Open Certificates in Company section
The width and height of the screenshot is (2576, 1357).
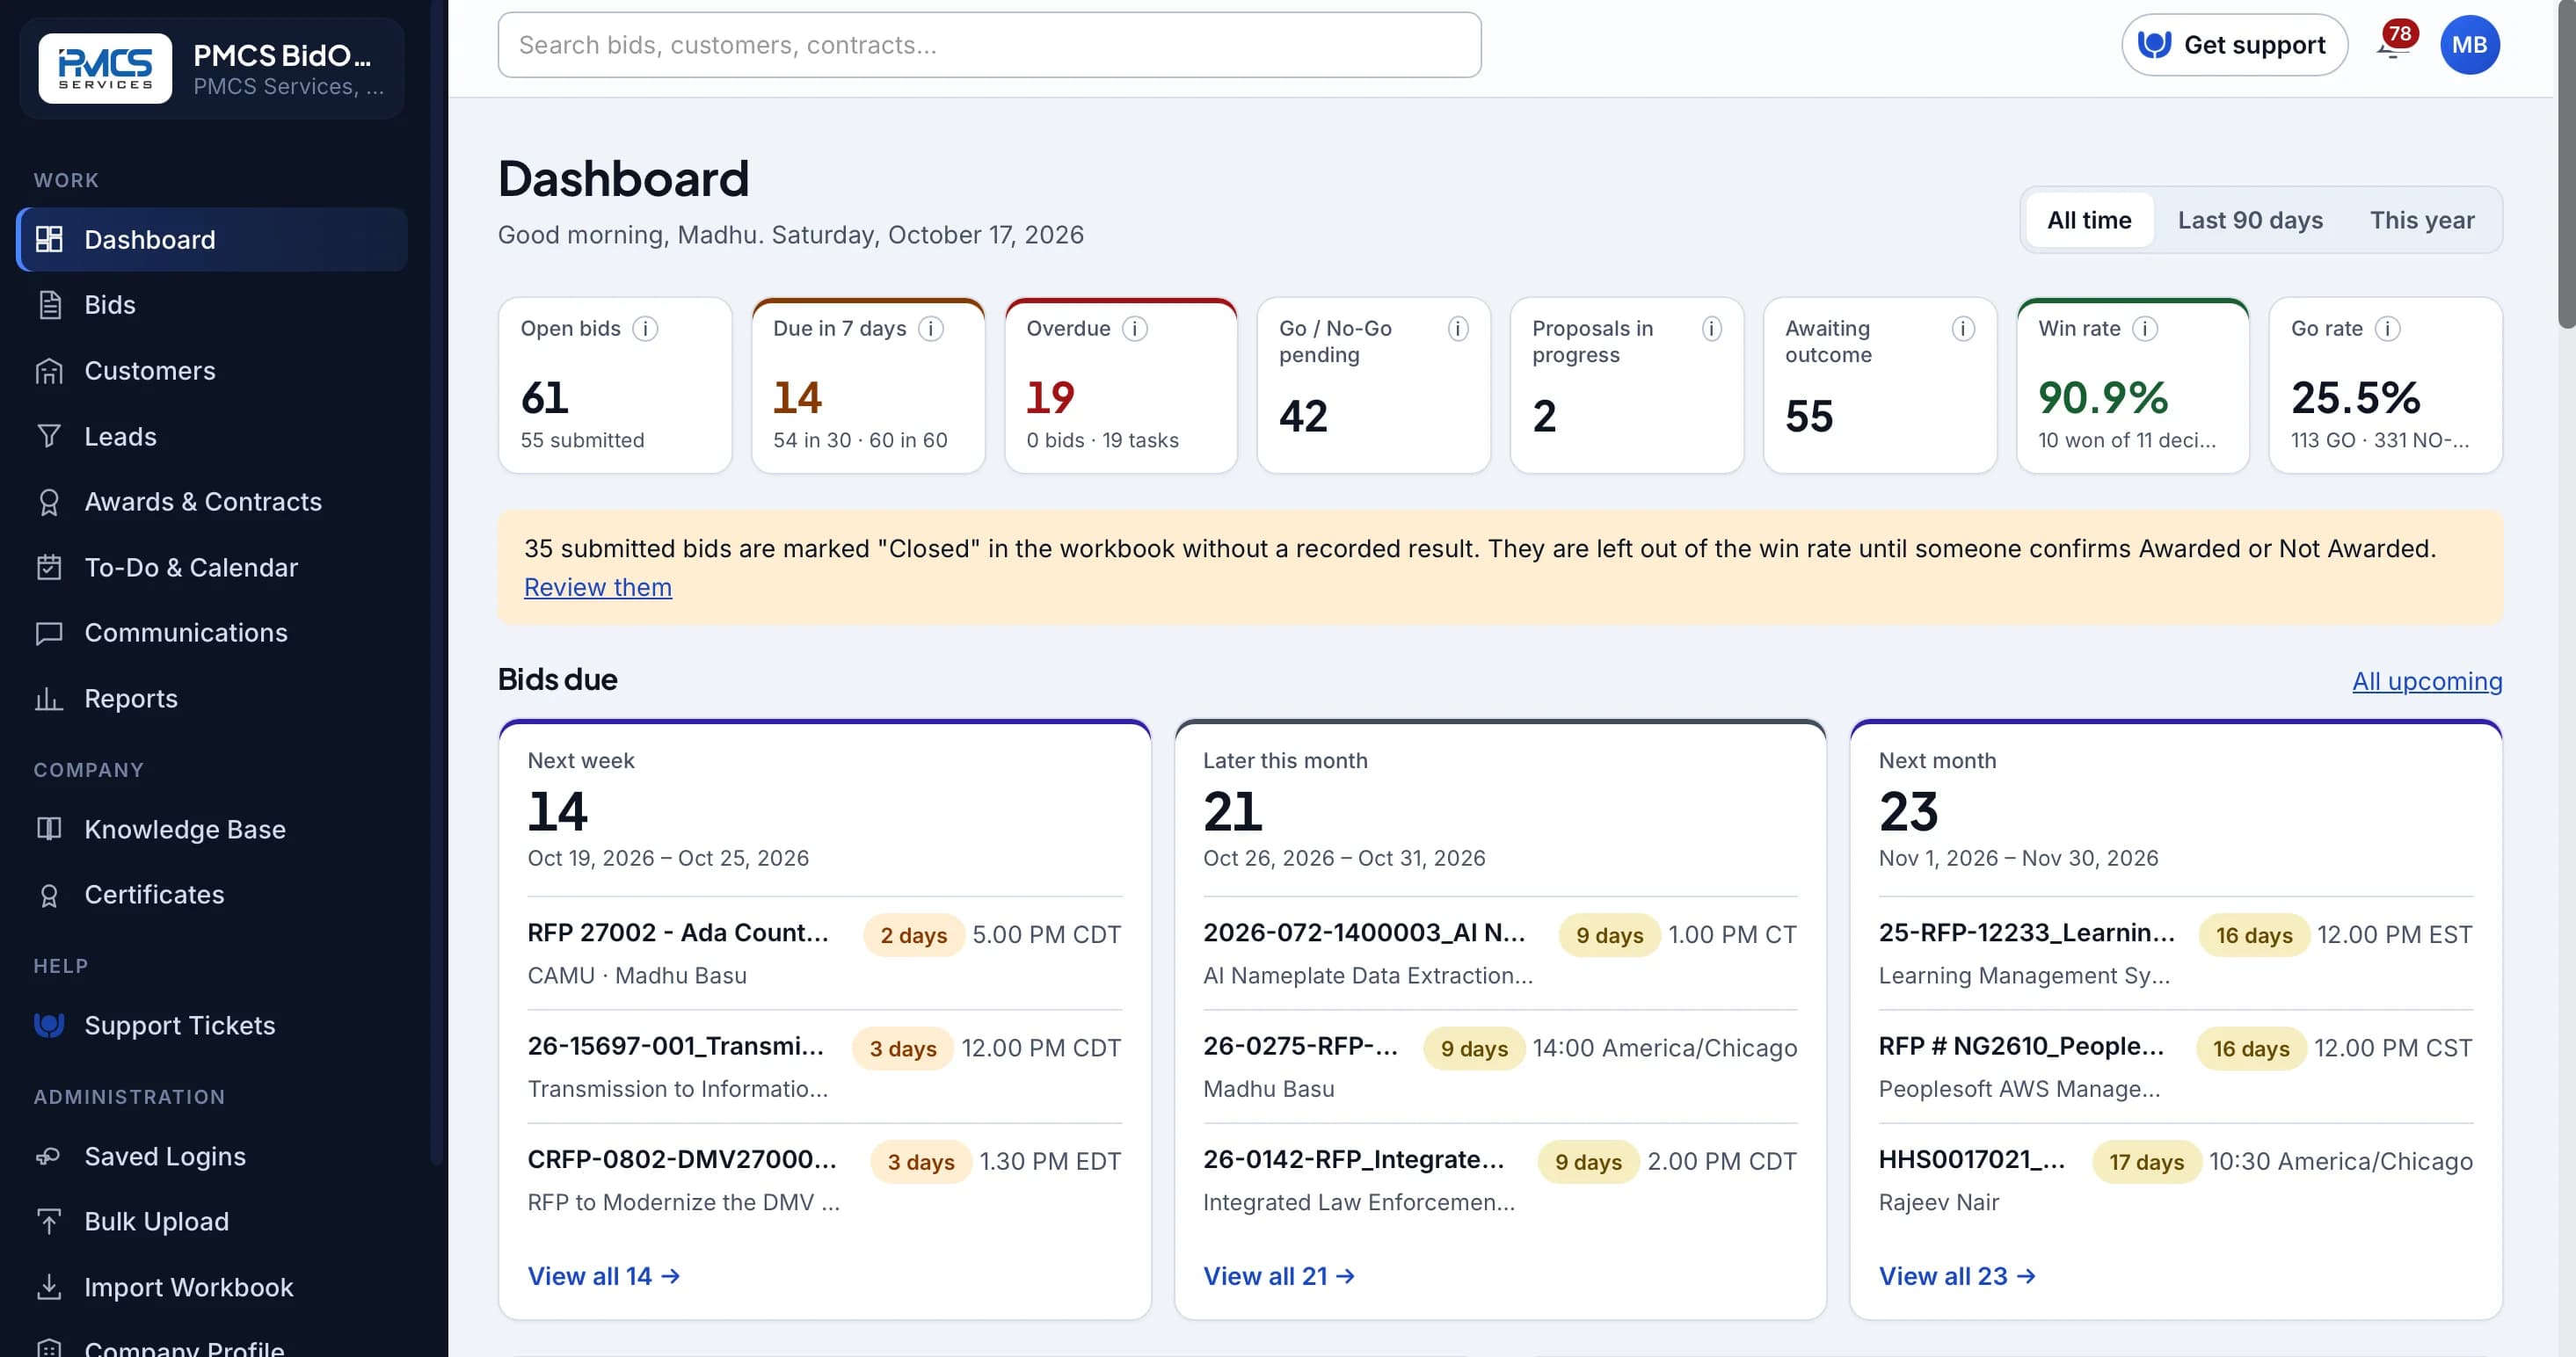tap(212, 895)
